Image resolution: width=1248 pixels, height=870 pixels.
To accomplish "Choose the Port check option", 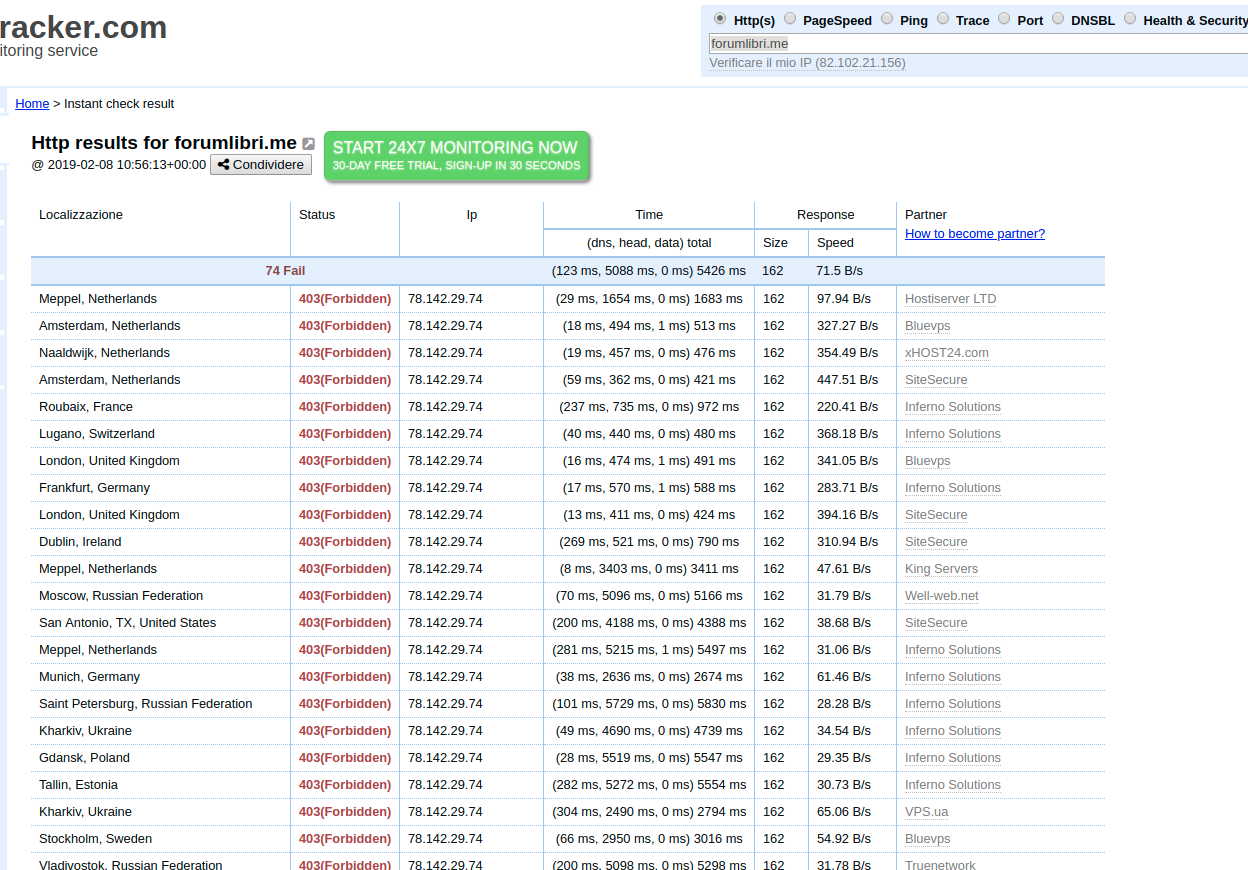I will pyautogui.click(x=1004, y=19).
